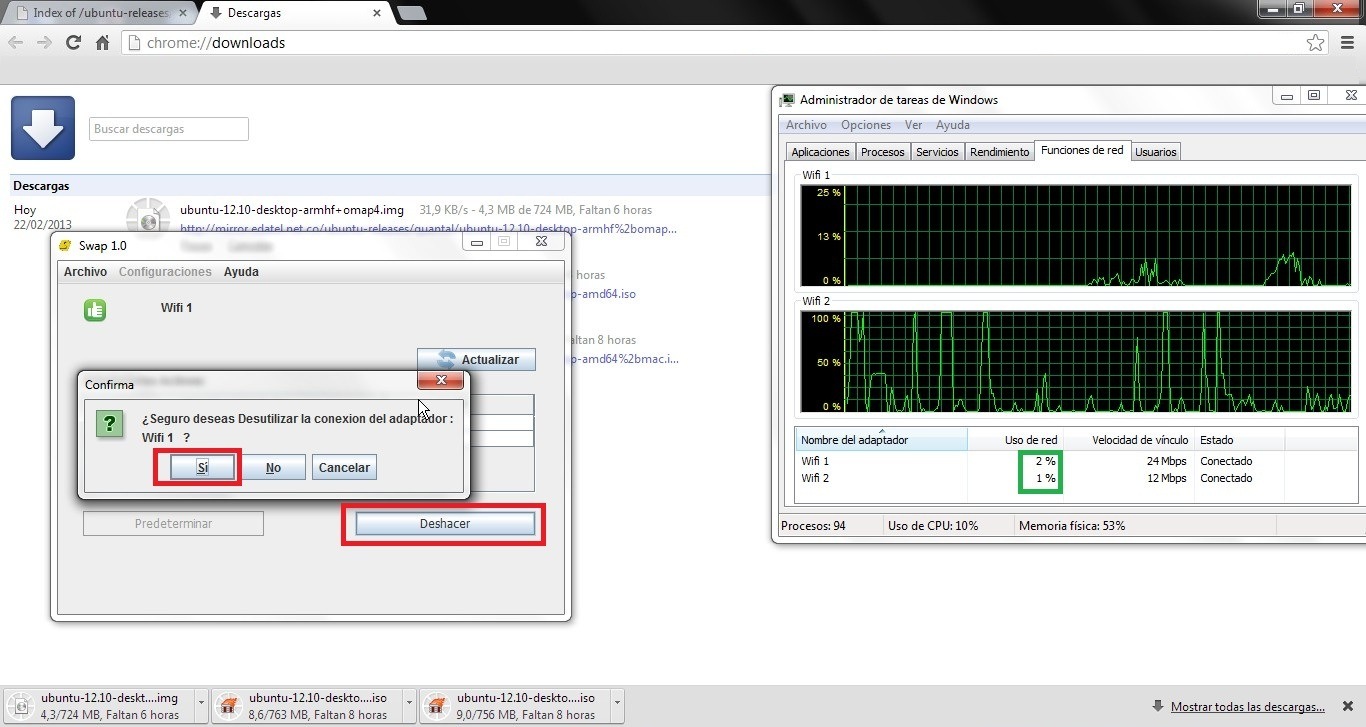The height and width of the screenshot is (727, 1366).
Task: Click 'Wifi 1' label in Swap window
Action: tap(176, 308)
